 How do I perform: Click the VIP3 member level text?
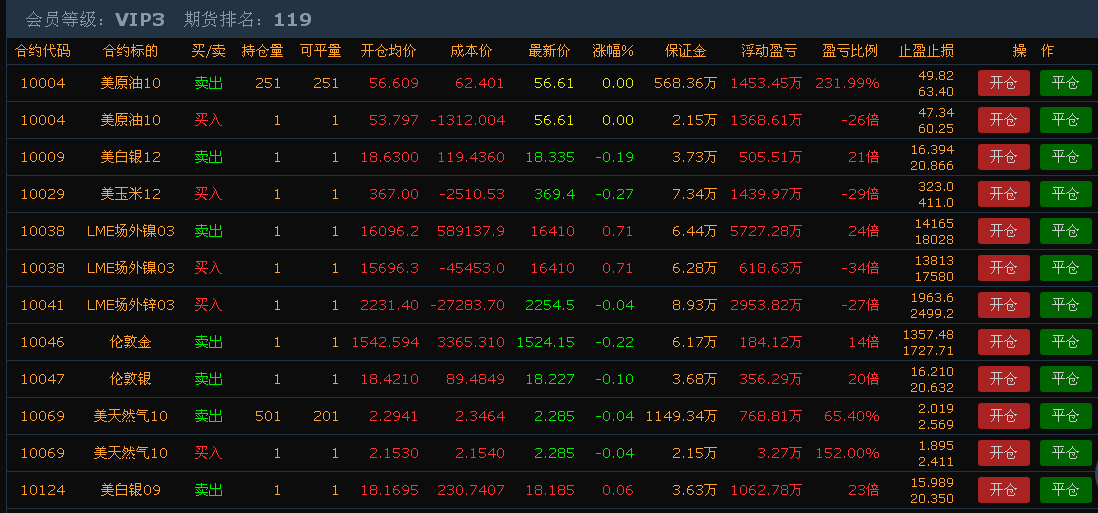click(x=139, y=20)
